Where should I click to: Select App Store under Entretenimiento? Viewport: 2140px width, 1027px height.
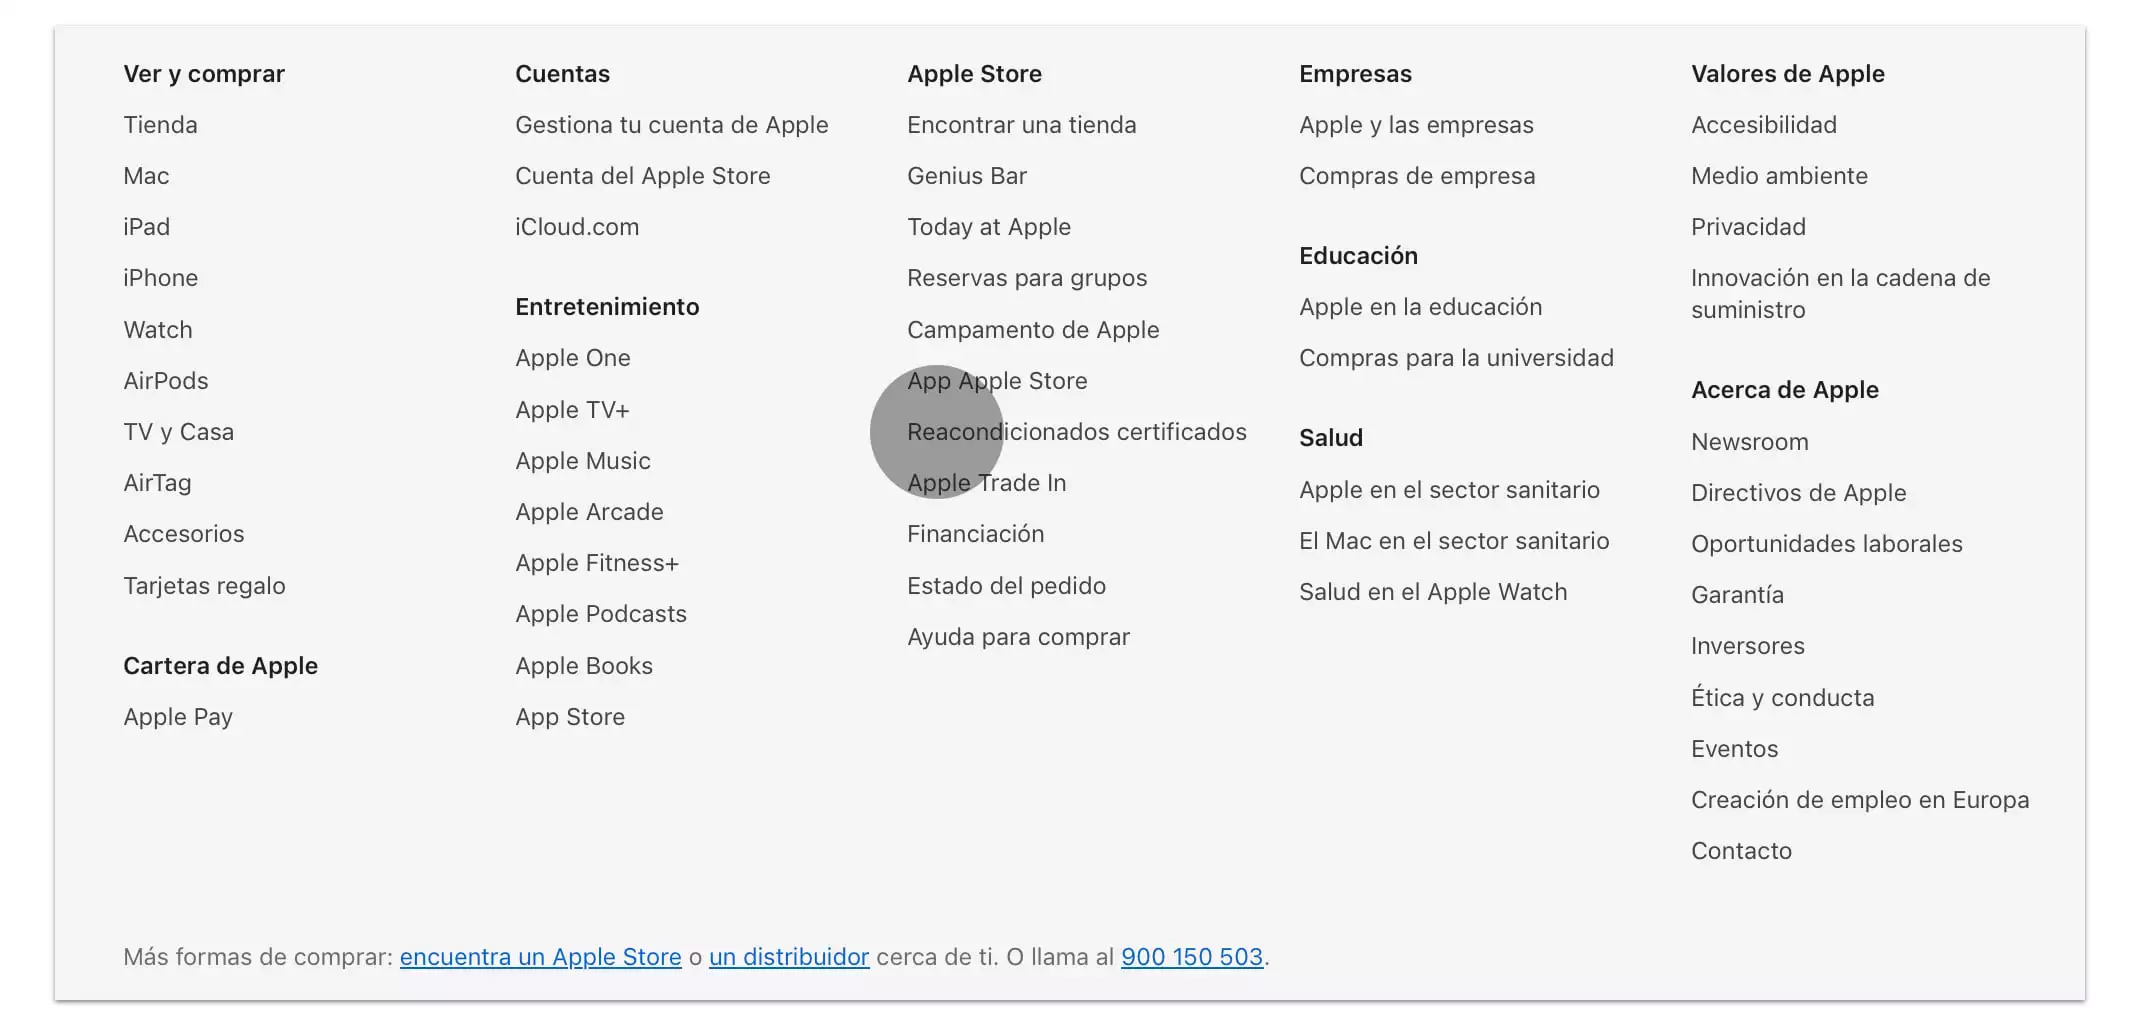[569, 717]
